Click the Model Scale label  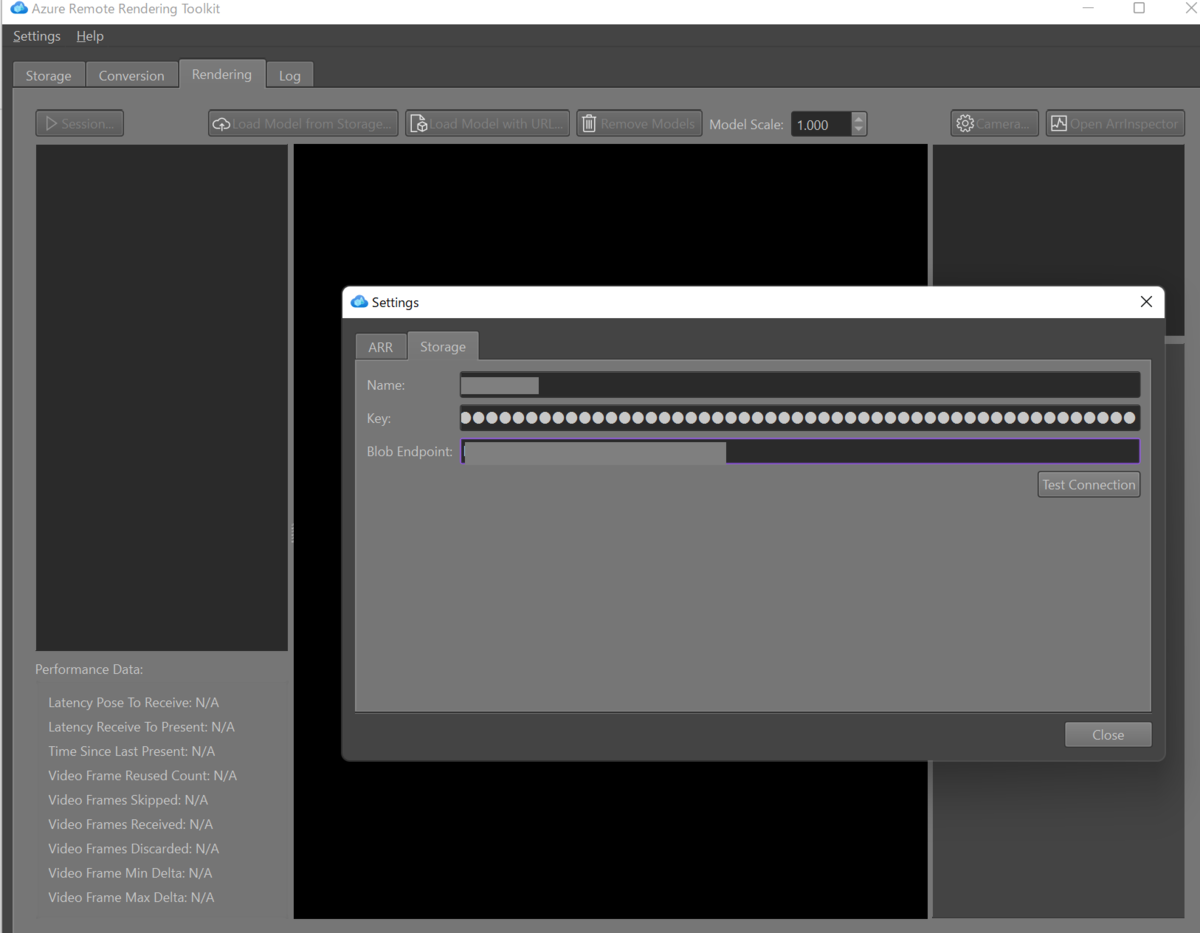tap(746, 124)
